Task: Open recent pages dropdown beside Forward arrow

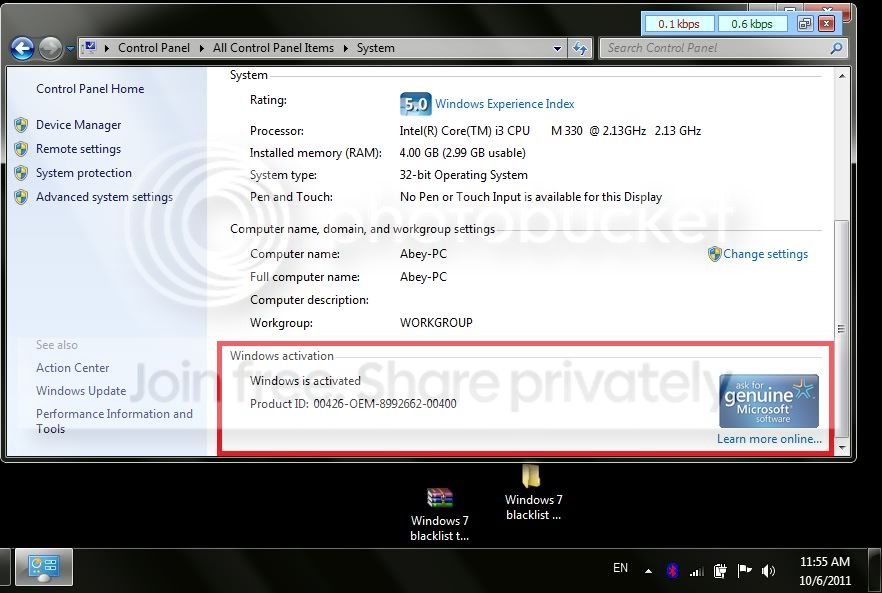Action: (x=70, y=49)
